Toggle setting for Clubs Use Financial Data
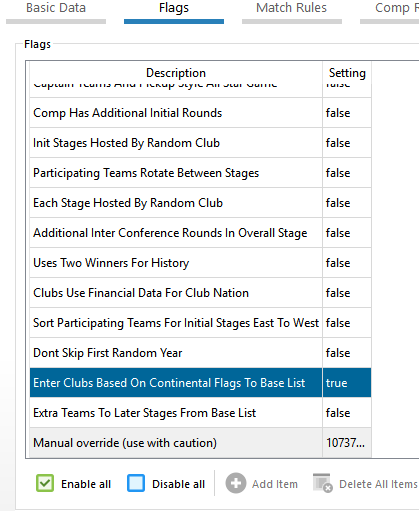 pyautogui.click(x=347, y=293)
